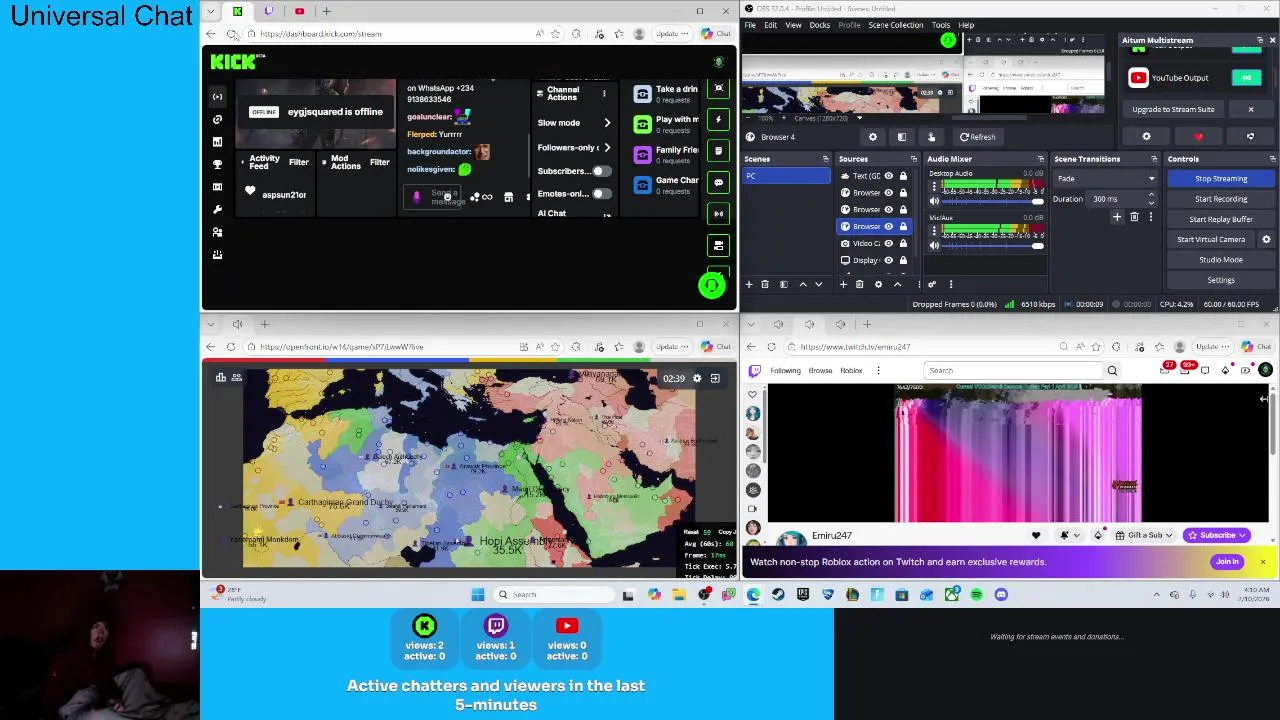Click the Interact hand icon in OBS
Viewport: 1280px width, 720px height.
click(x=931, y=137)
